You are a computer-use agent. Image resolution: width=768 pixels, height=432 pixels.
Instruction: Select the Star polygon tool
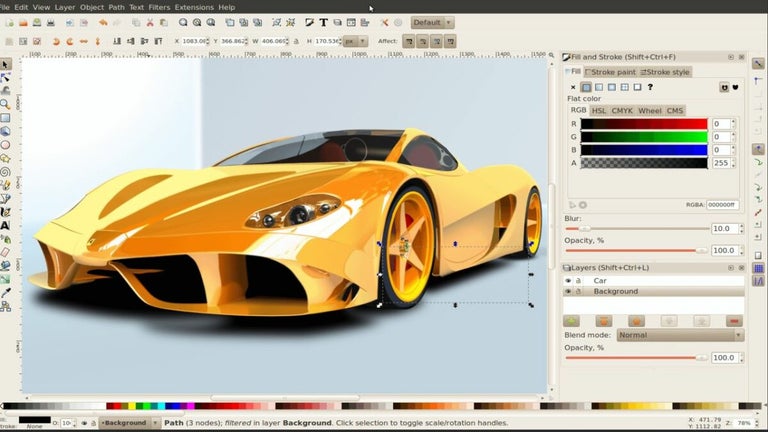(5, 159)
